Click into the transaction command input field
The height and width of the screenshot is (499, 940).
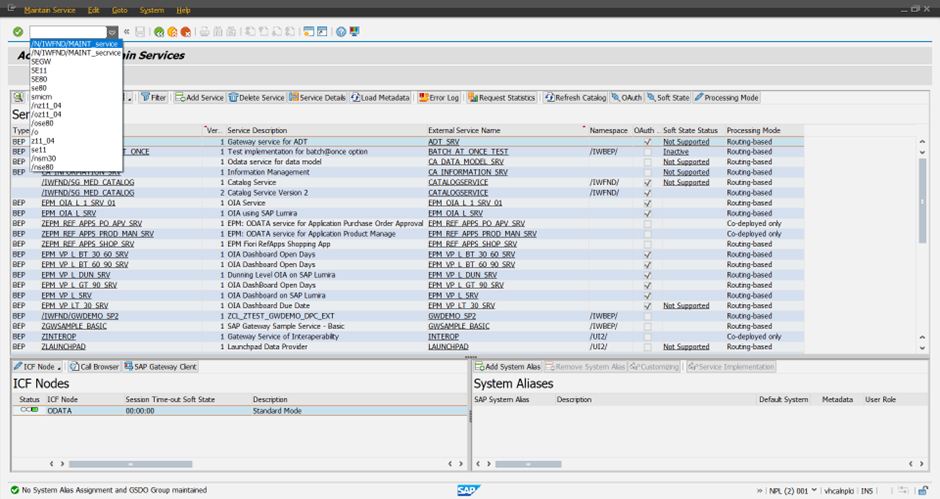pyautogui.click(x=68, y=32)
